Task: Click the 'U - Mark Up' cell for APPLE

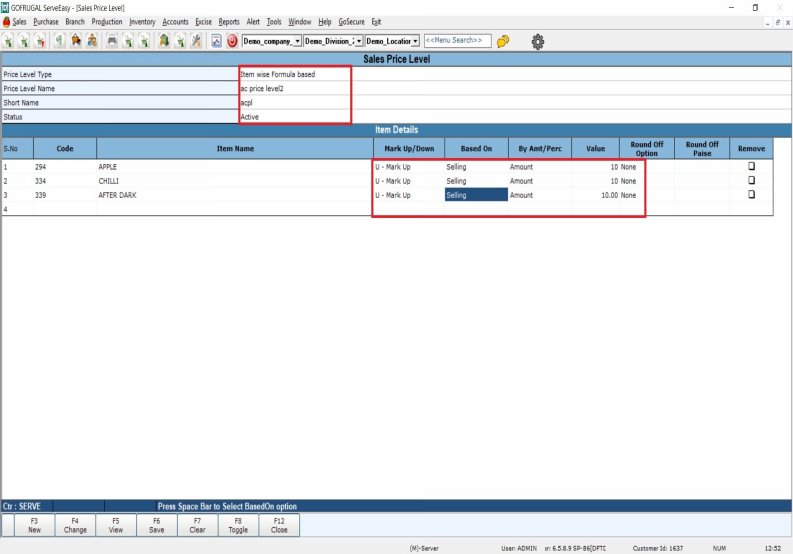Action: click(x=409, y=166)
